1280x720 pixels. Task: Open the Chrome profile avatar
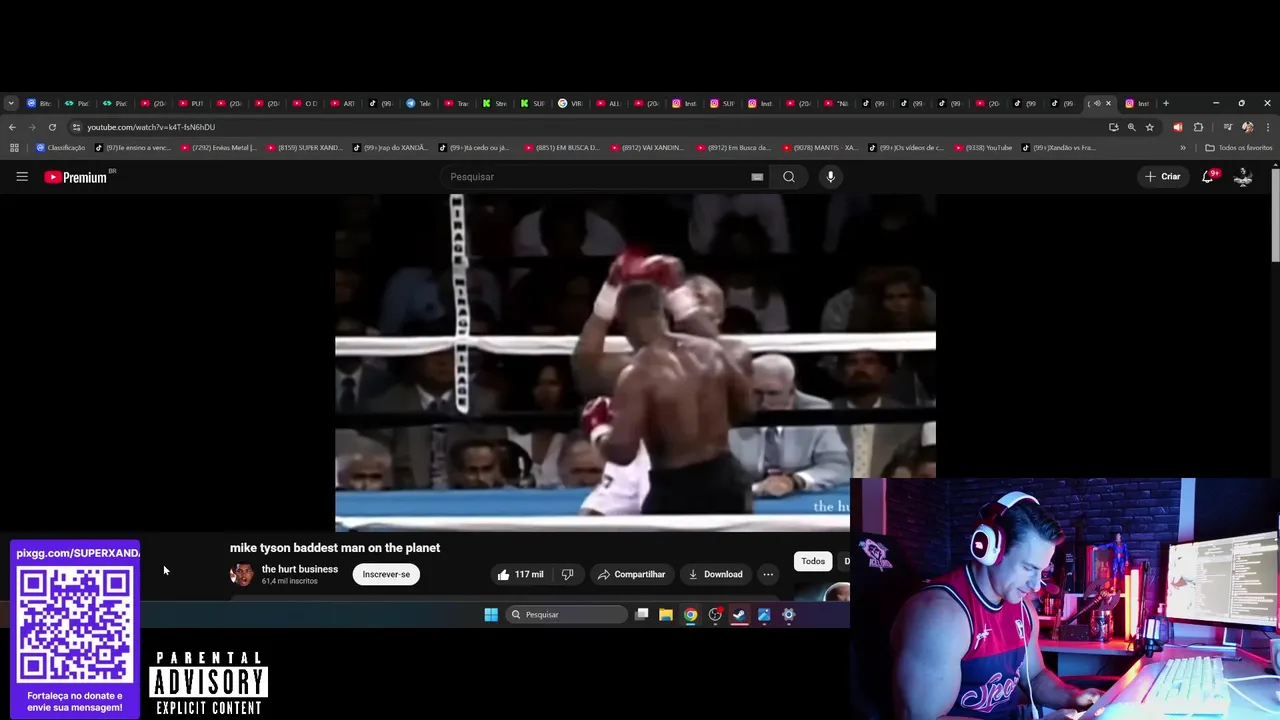click(x=1247, y=127)
